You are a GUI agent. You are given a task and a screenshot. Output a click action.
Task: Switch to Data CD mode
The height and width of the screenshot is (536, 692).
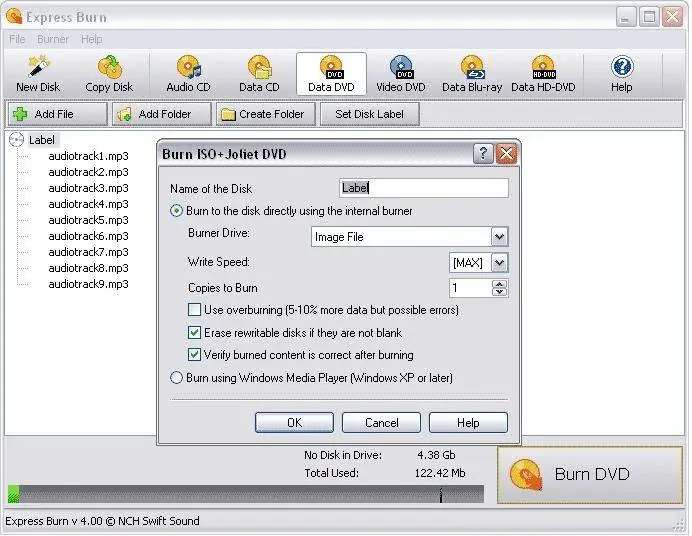tap(259, 74)
